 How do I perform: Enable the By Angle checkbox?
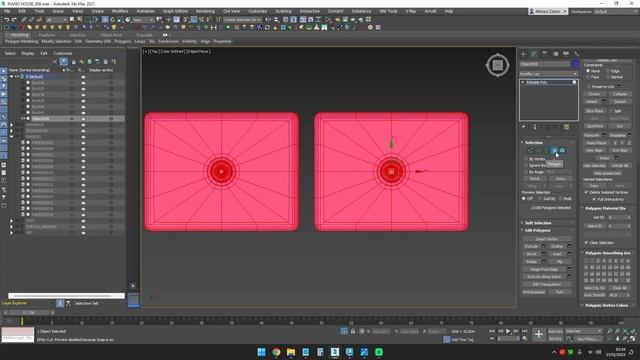tap(526, 172)
